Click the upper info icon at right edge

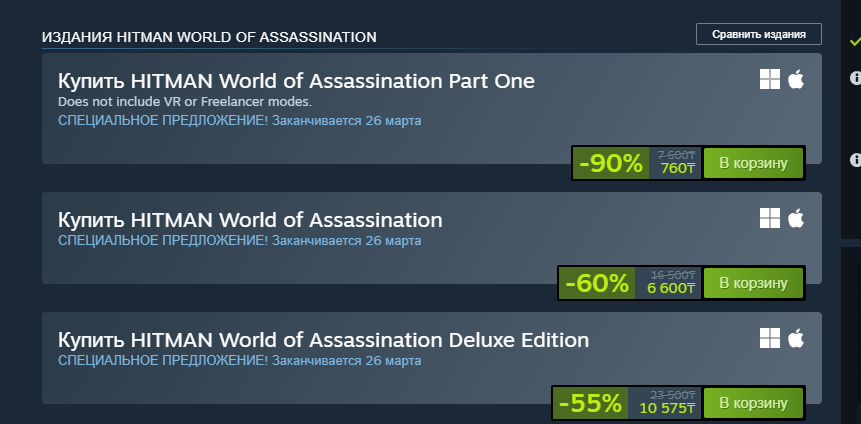[856, 77]
